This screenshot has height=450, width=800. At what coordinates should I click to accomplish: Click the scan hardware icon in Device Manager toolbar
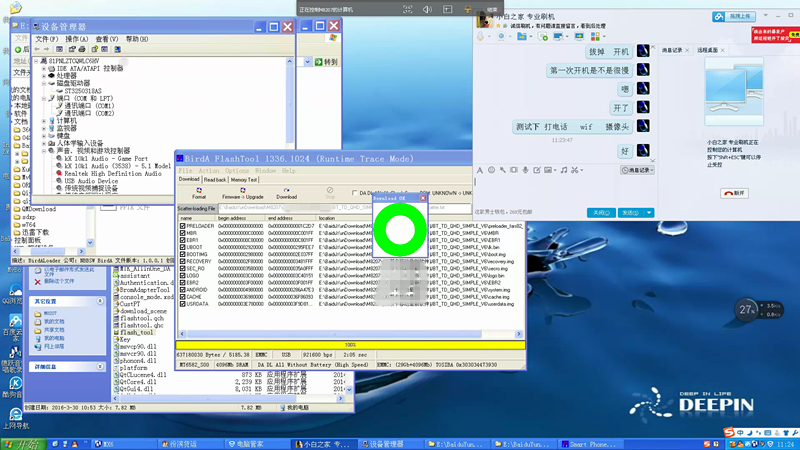(x=117, y=49)
